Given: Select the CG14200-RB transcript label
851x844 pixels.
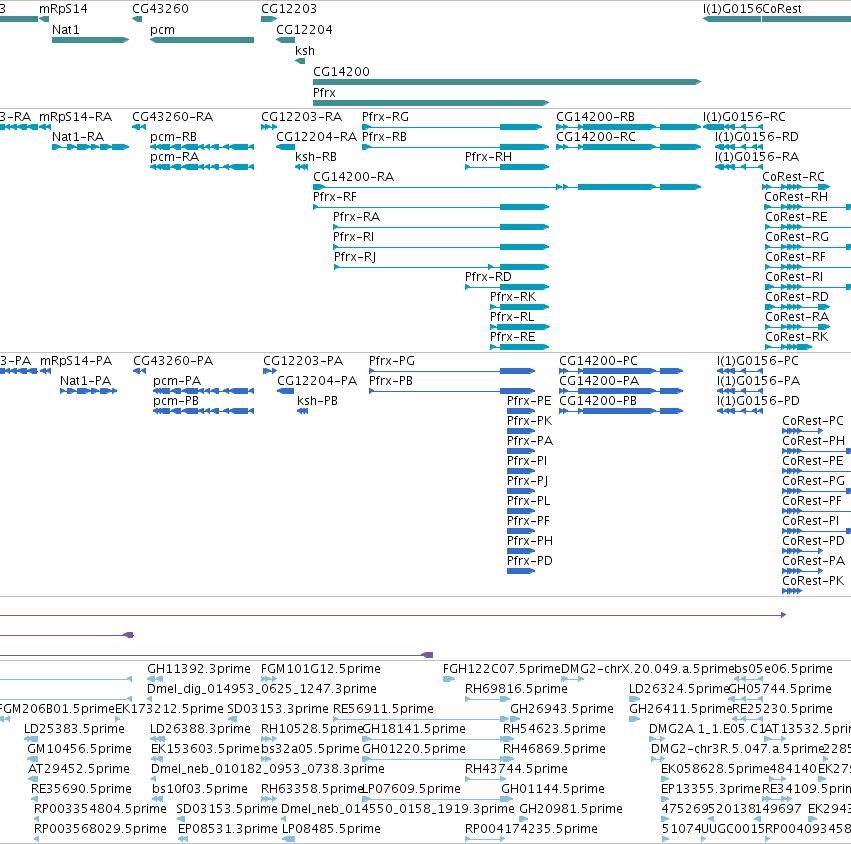Looking at the screenshot, I should click(595, 117).
